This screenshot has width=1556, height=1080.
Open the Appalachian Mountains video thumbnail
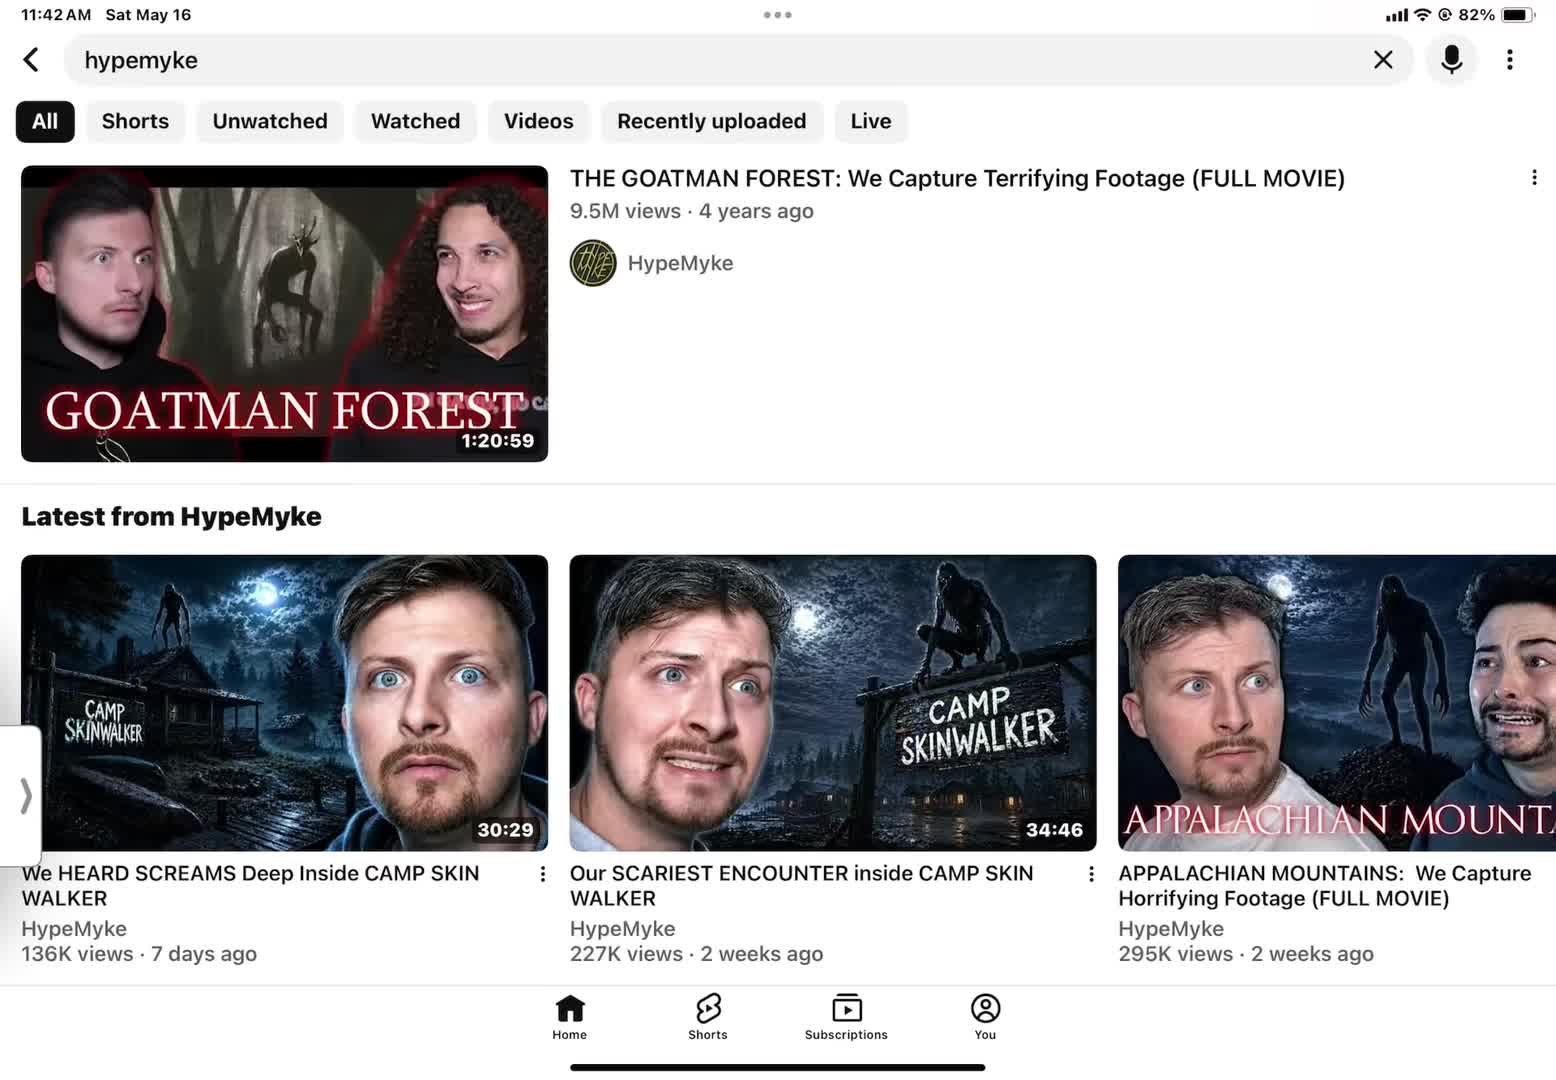pos(1337,703)
